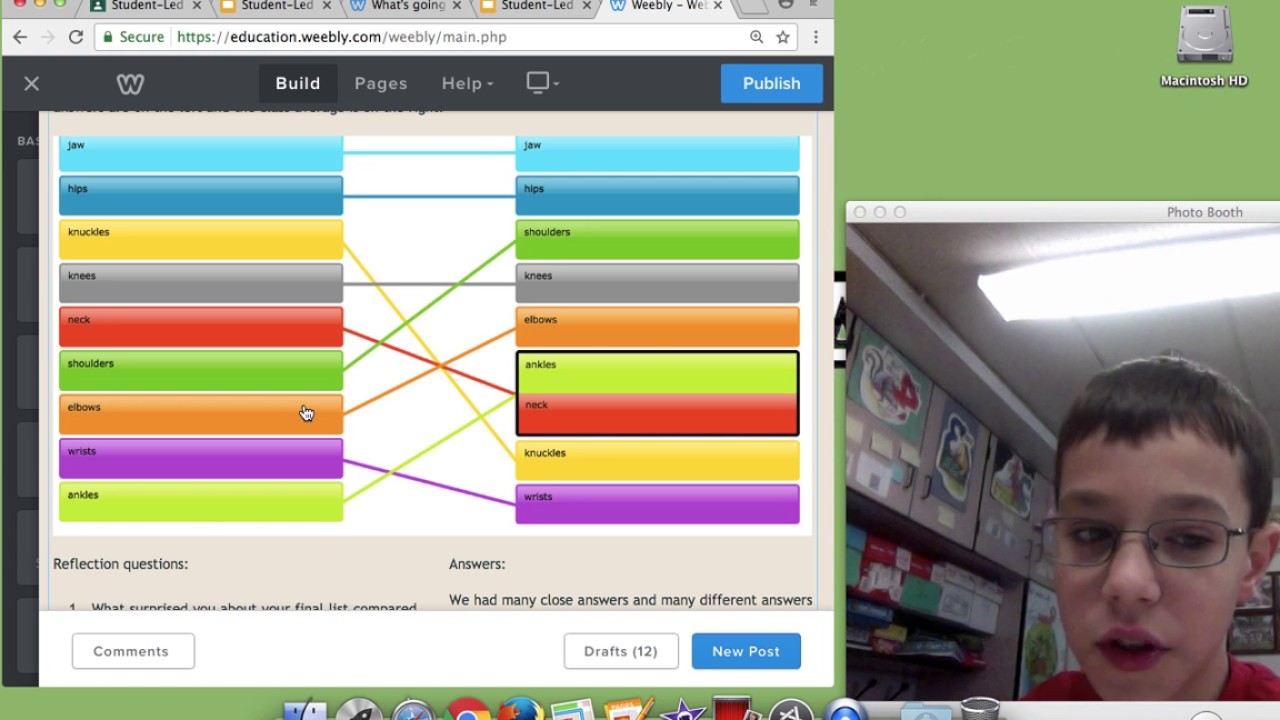Image resolution: width=1280 pixels, height=720 pixels.
Task: Open the App Store from the dock
Action: pyautogui.click(x=791, y=709)
